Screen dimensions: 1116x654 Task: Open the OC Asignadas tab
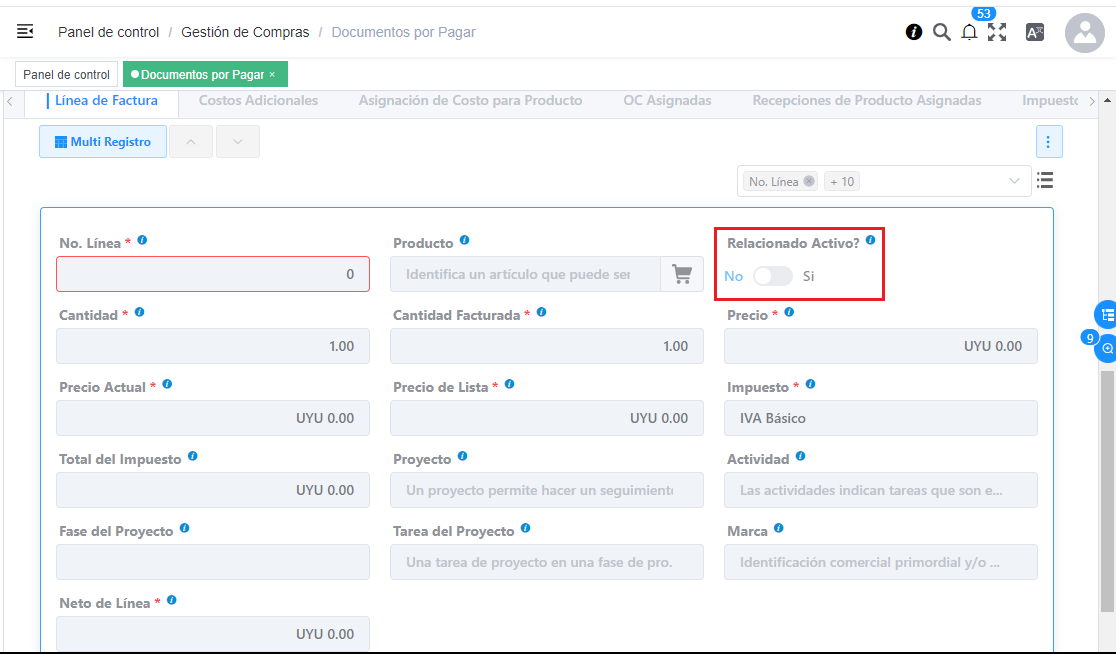click(x=667, y=100)
